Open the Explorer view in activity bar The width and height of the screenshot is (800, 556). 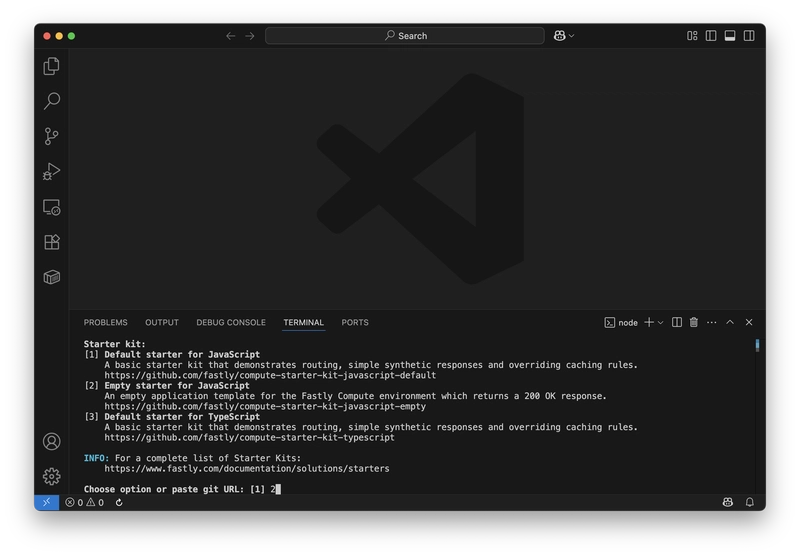coord(52,66)
